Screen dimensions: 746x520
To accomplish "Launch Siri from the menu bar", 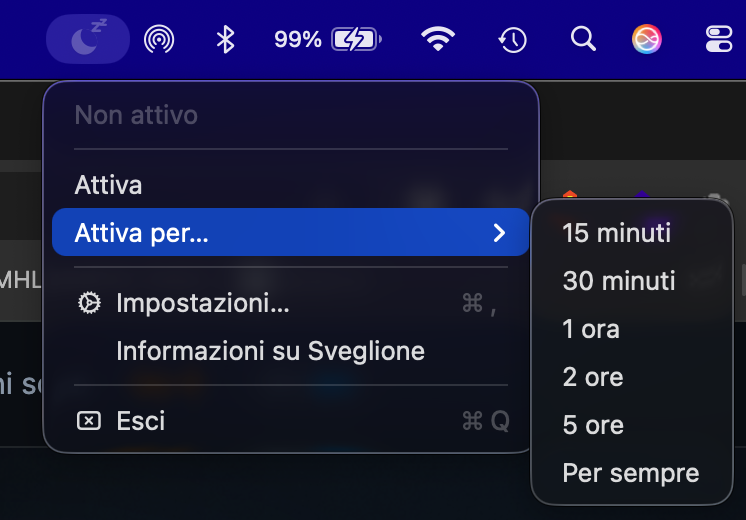I will (x=647, y=39).
